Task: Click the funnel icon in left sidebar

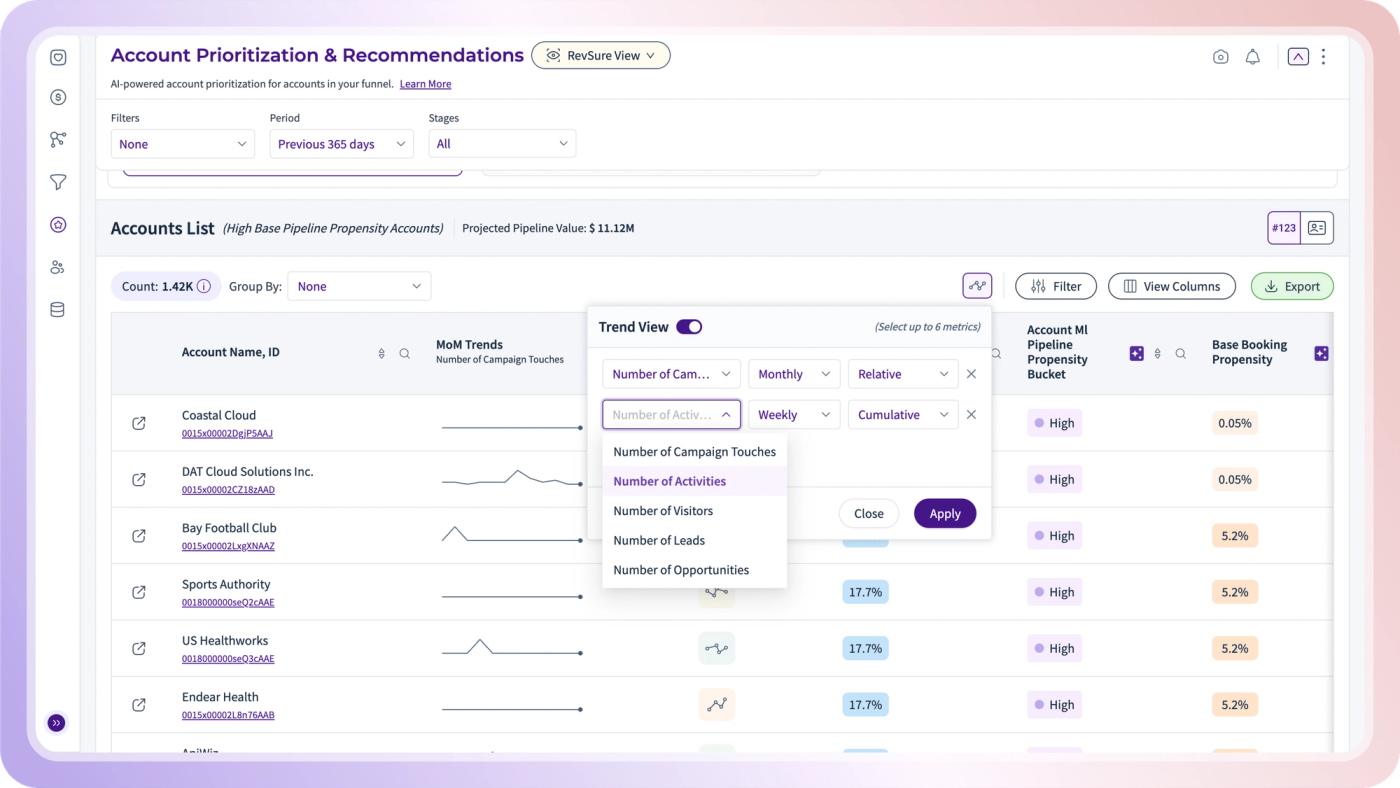Action: [x=58, y=182]
